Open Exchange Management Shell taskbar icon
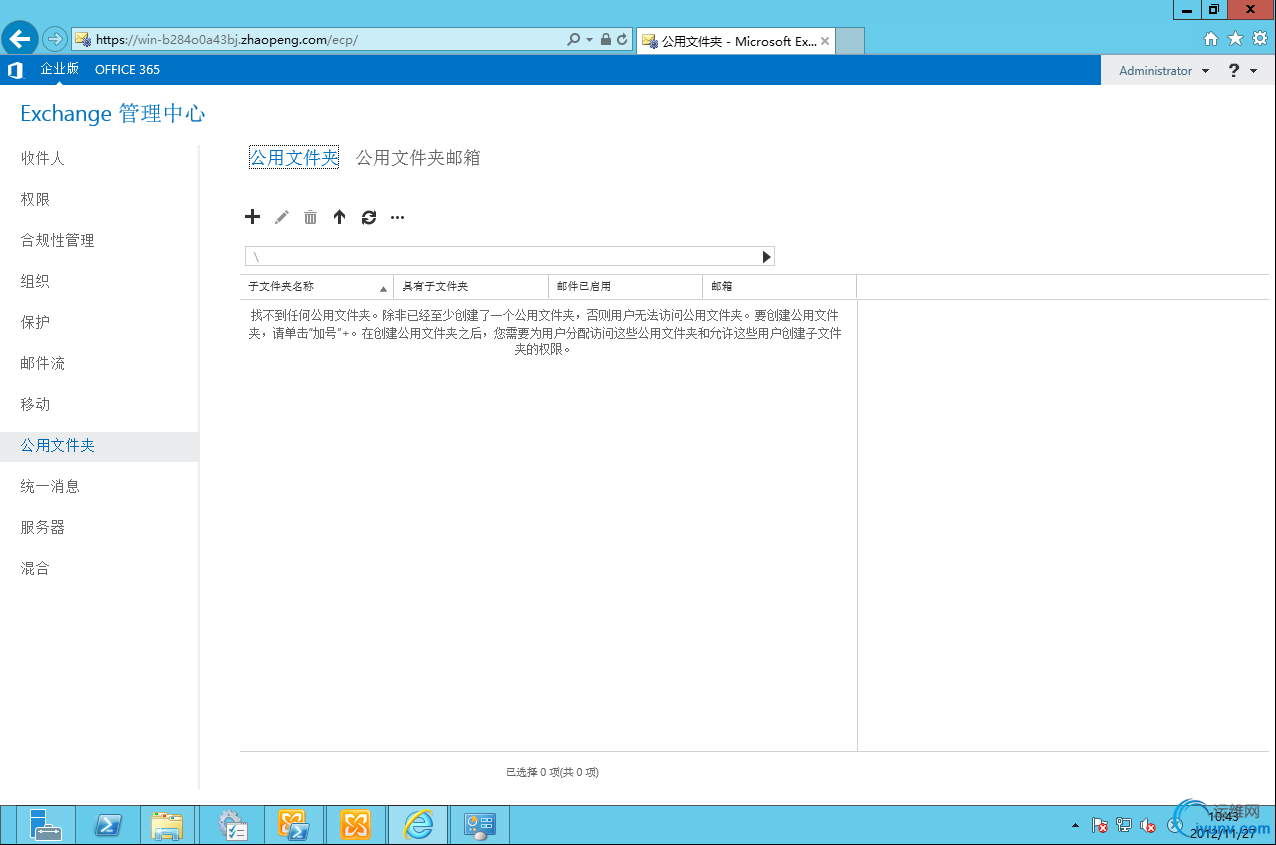Viewport: 1276px width, 845px height. (x=295, y=825)
